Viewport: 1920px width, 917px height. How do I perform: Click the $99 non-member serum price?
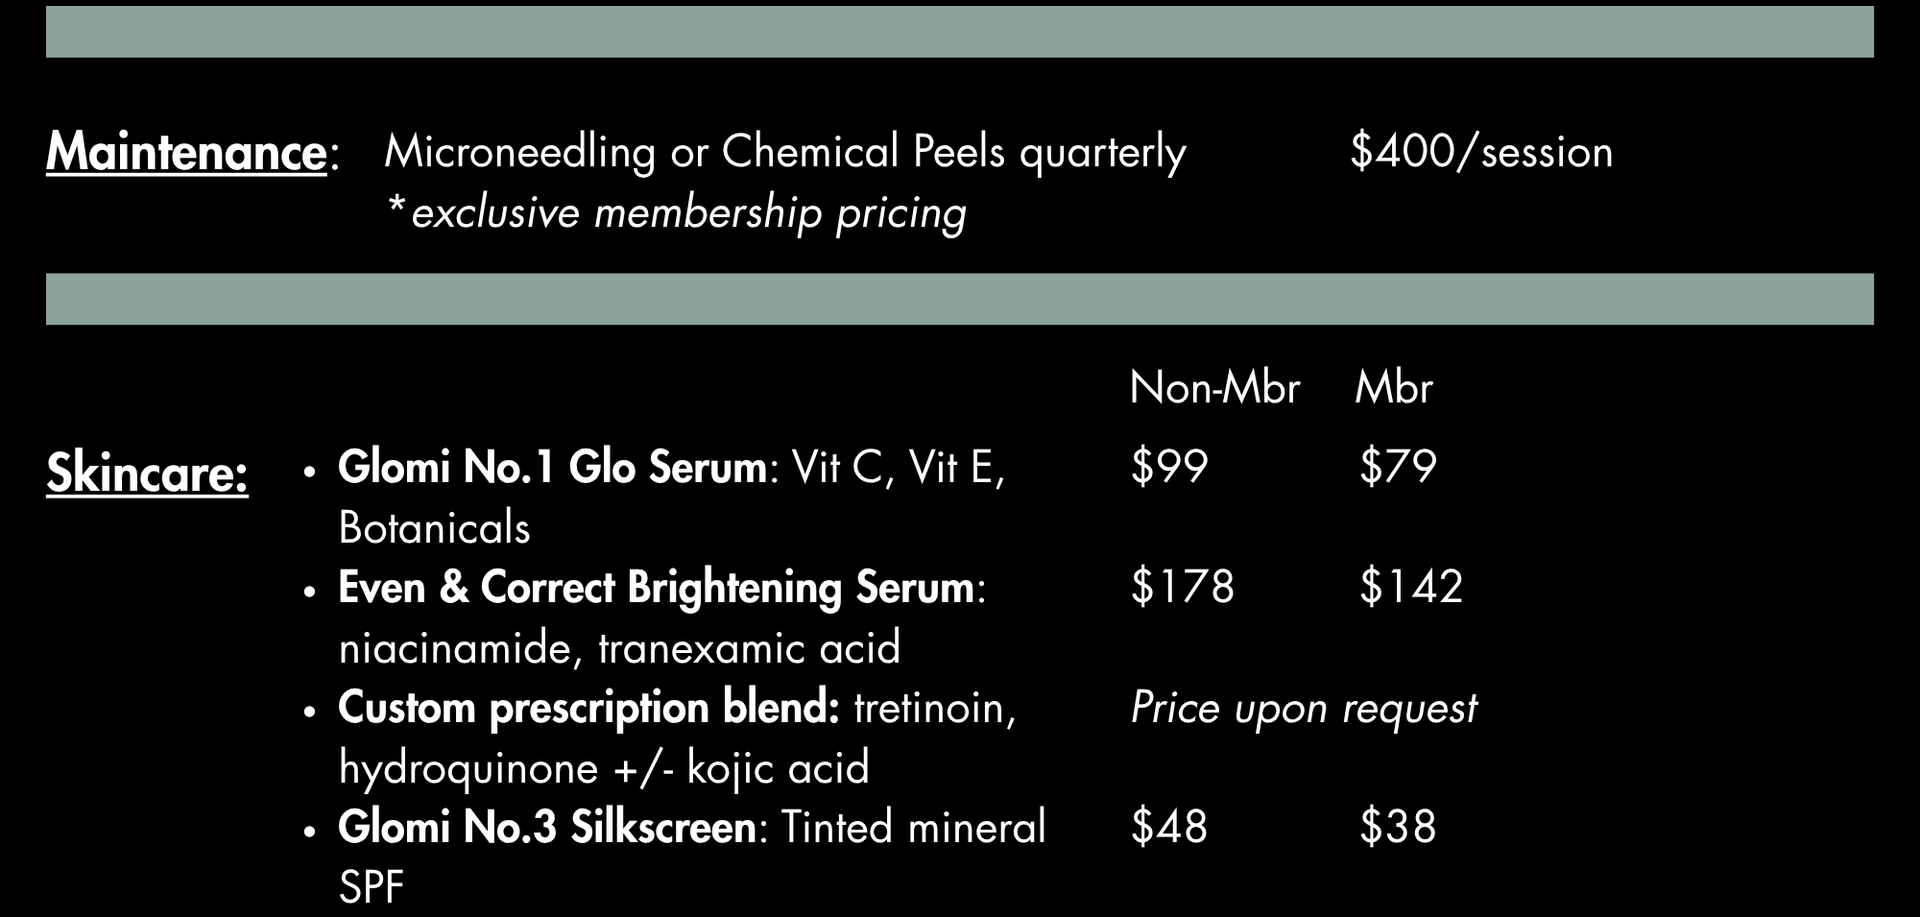[x=1169, y=467]
